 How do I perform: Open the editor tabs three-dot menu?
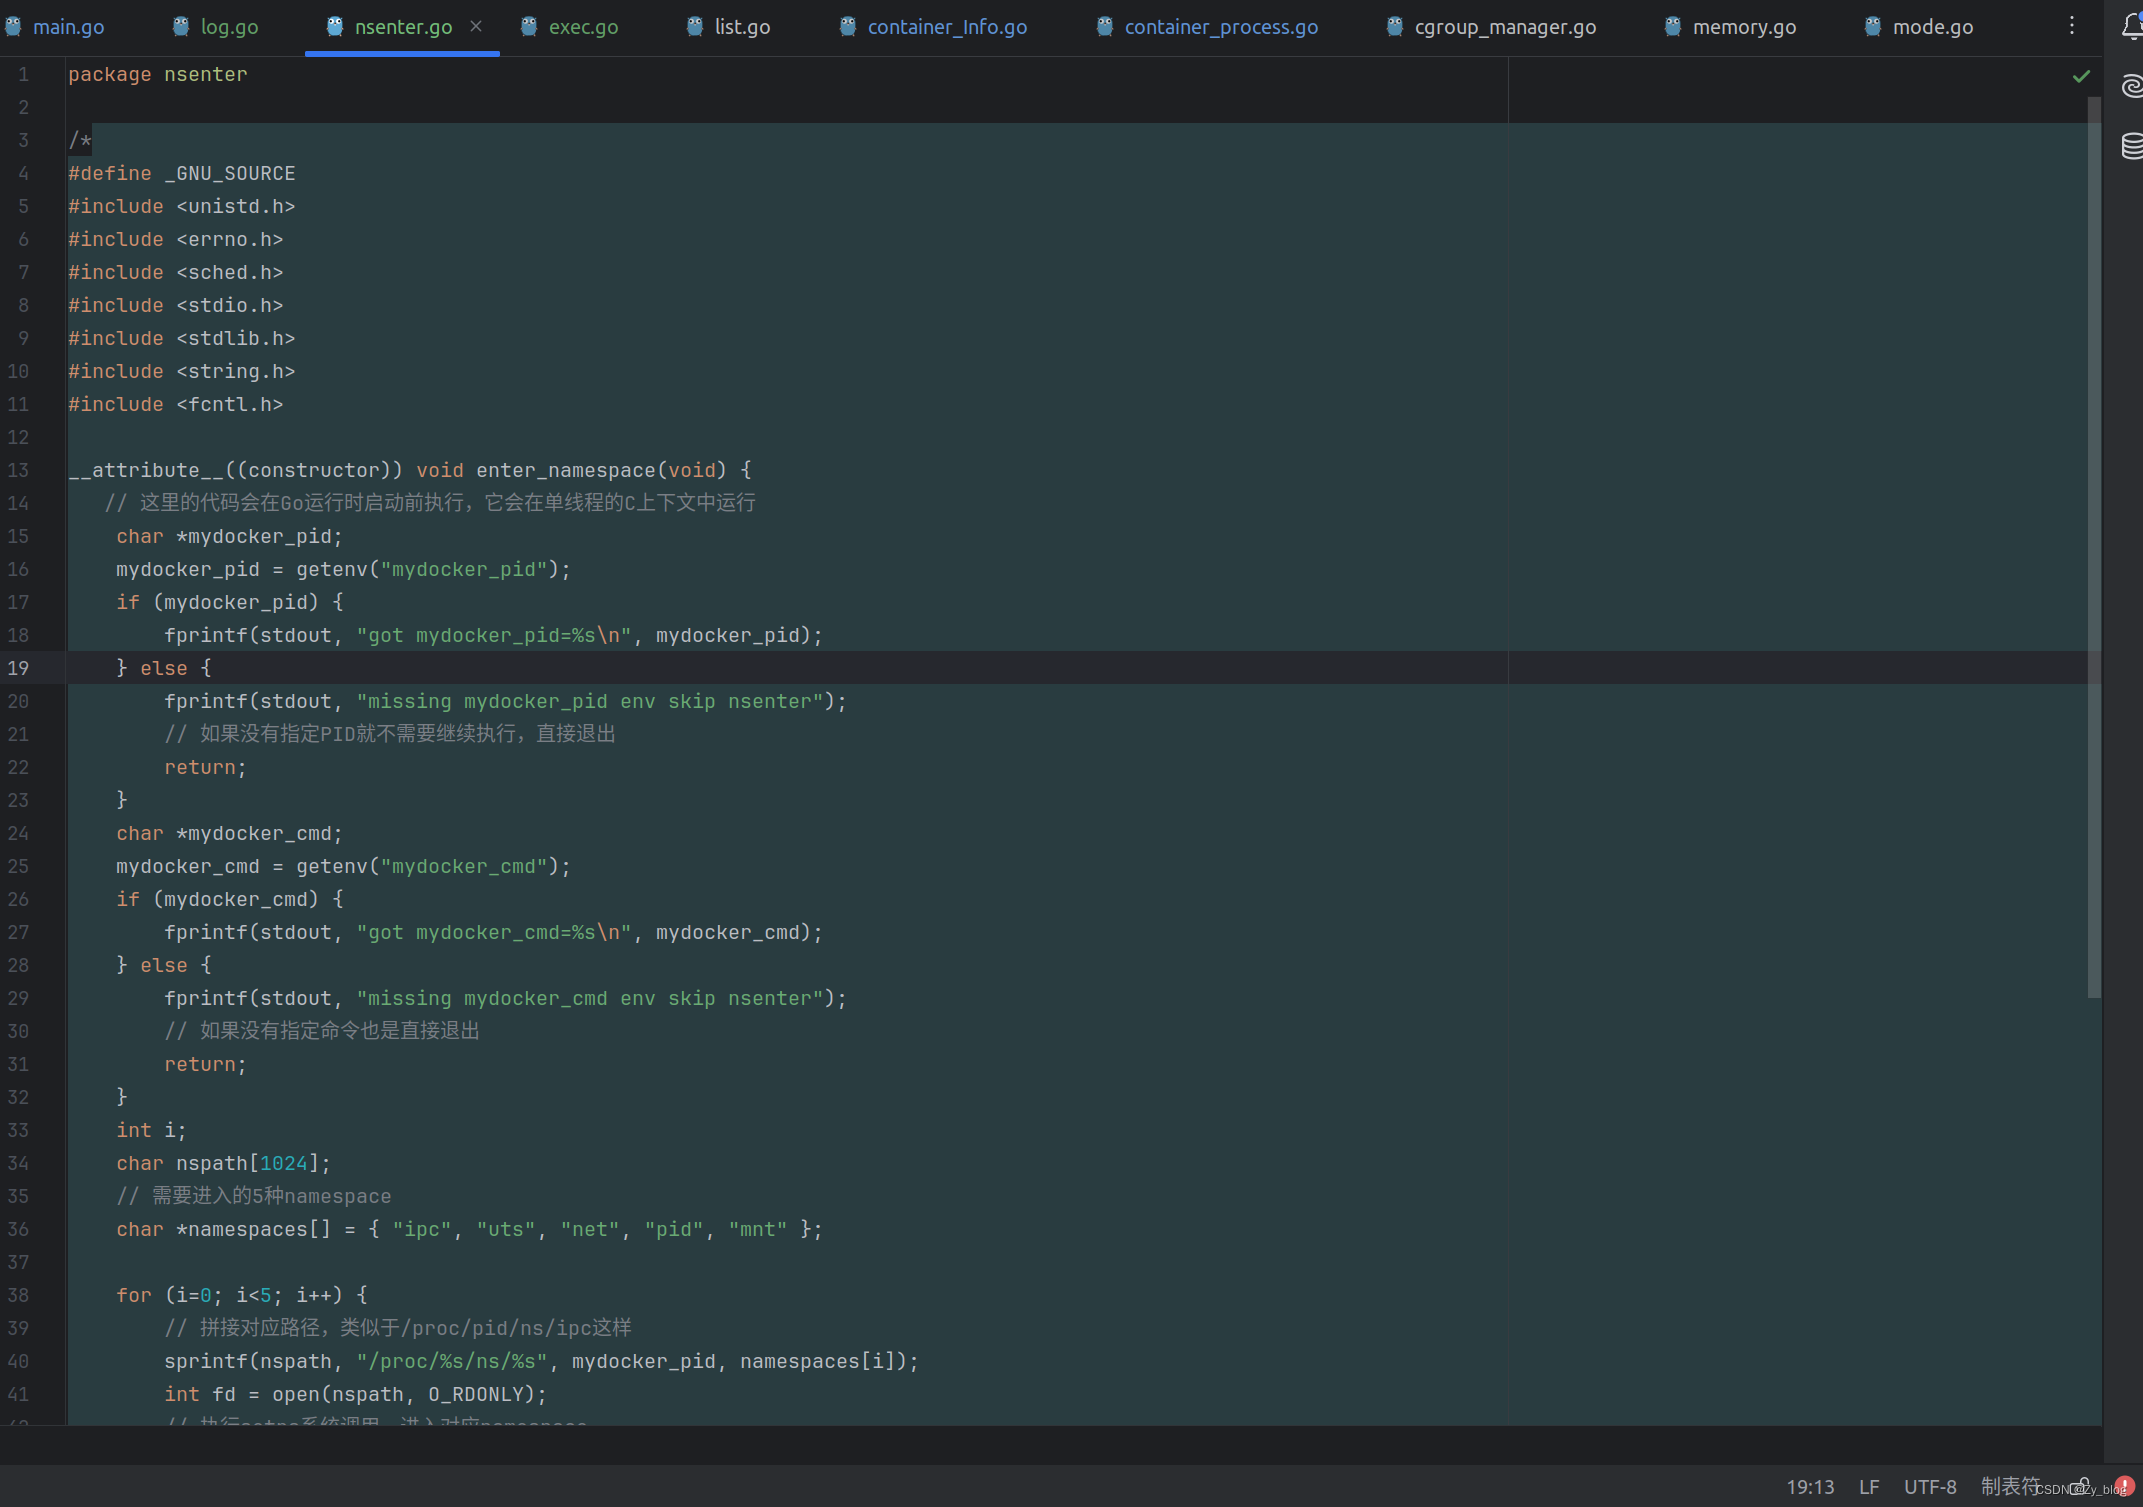[2071, 26]
